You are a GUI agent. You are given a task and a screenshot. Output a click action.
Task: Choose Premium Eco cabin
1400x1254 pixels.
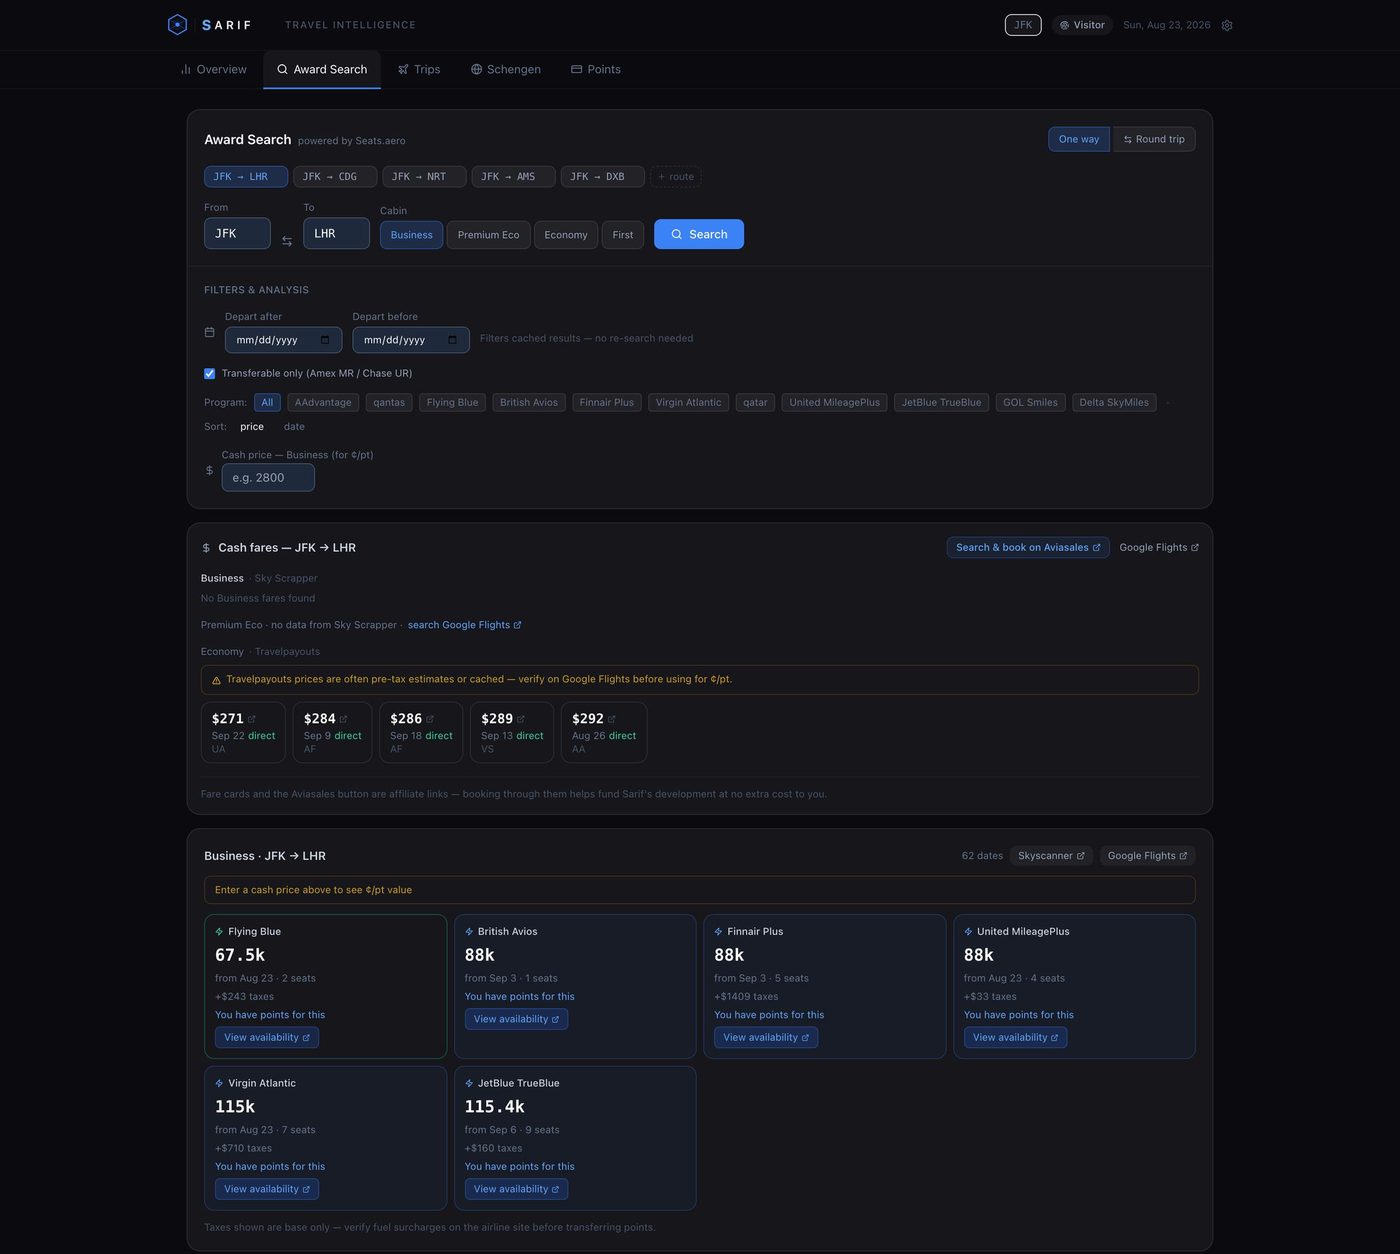tap(488, 235)
